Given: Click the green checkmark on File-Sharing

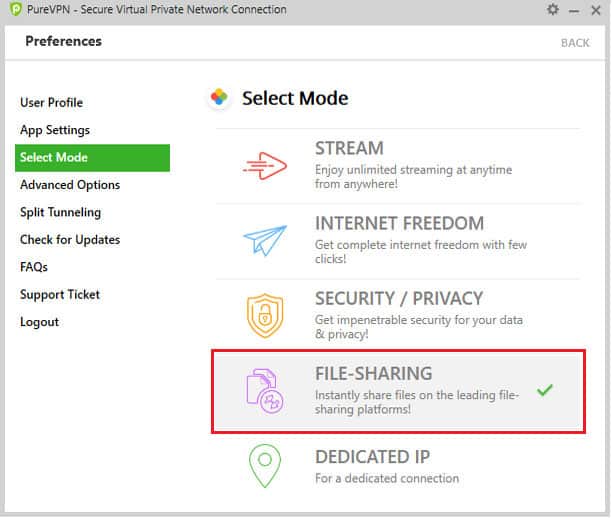Looking at the screenshot, I should click(544, 390).
